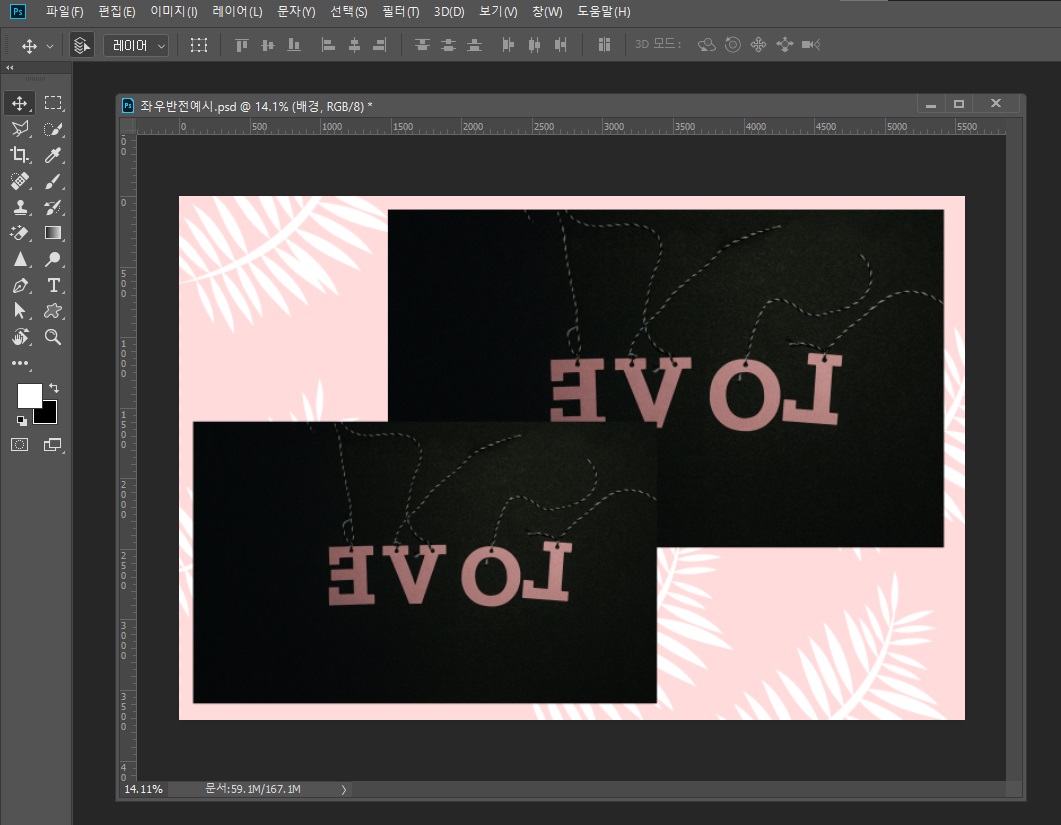Open the 파일(F) menu
The image size is (1061, 825).
pos(64,12)
